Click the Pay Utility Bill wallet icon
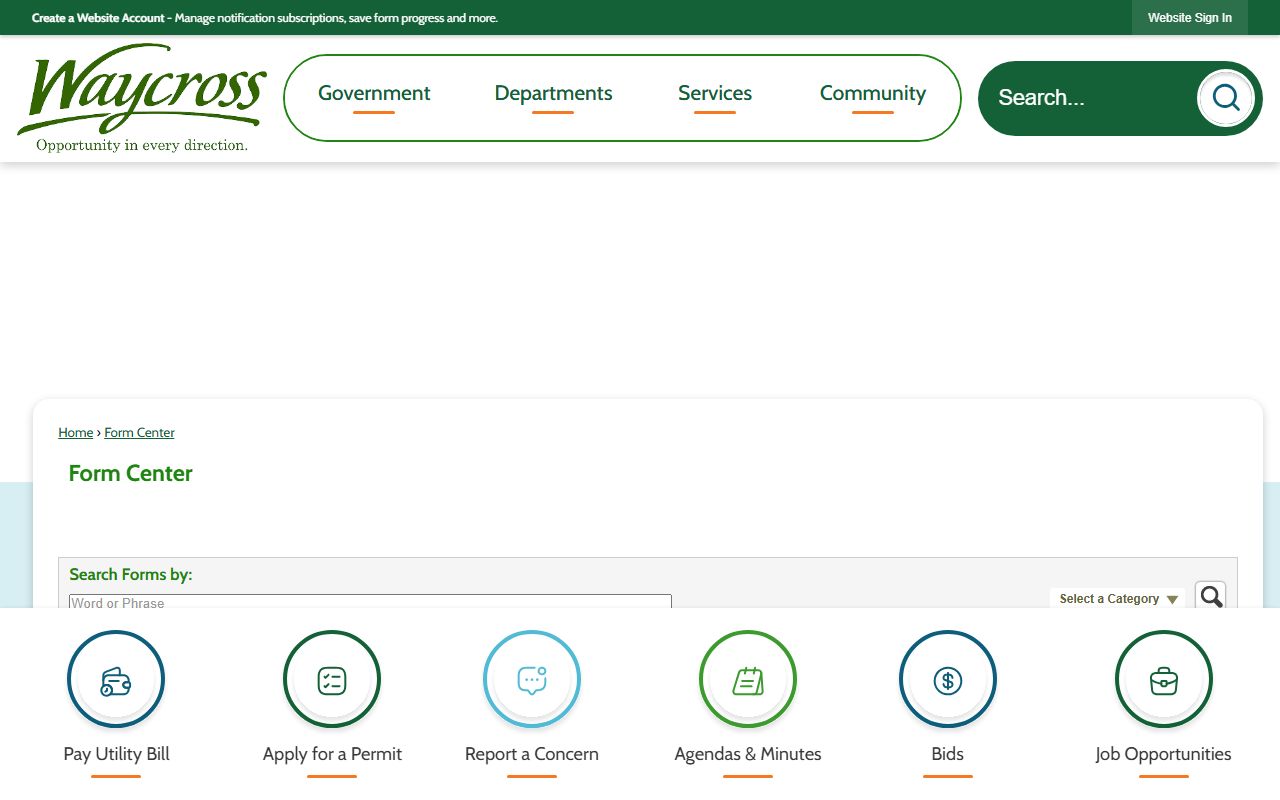Screen dimensions: 1280x800 pos(116,681)
